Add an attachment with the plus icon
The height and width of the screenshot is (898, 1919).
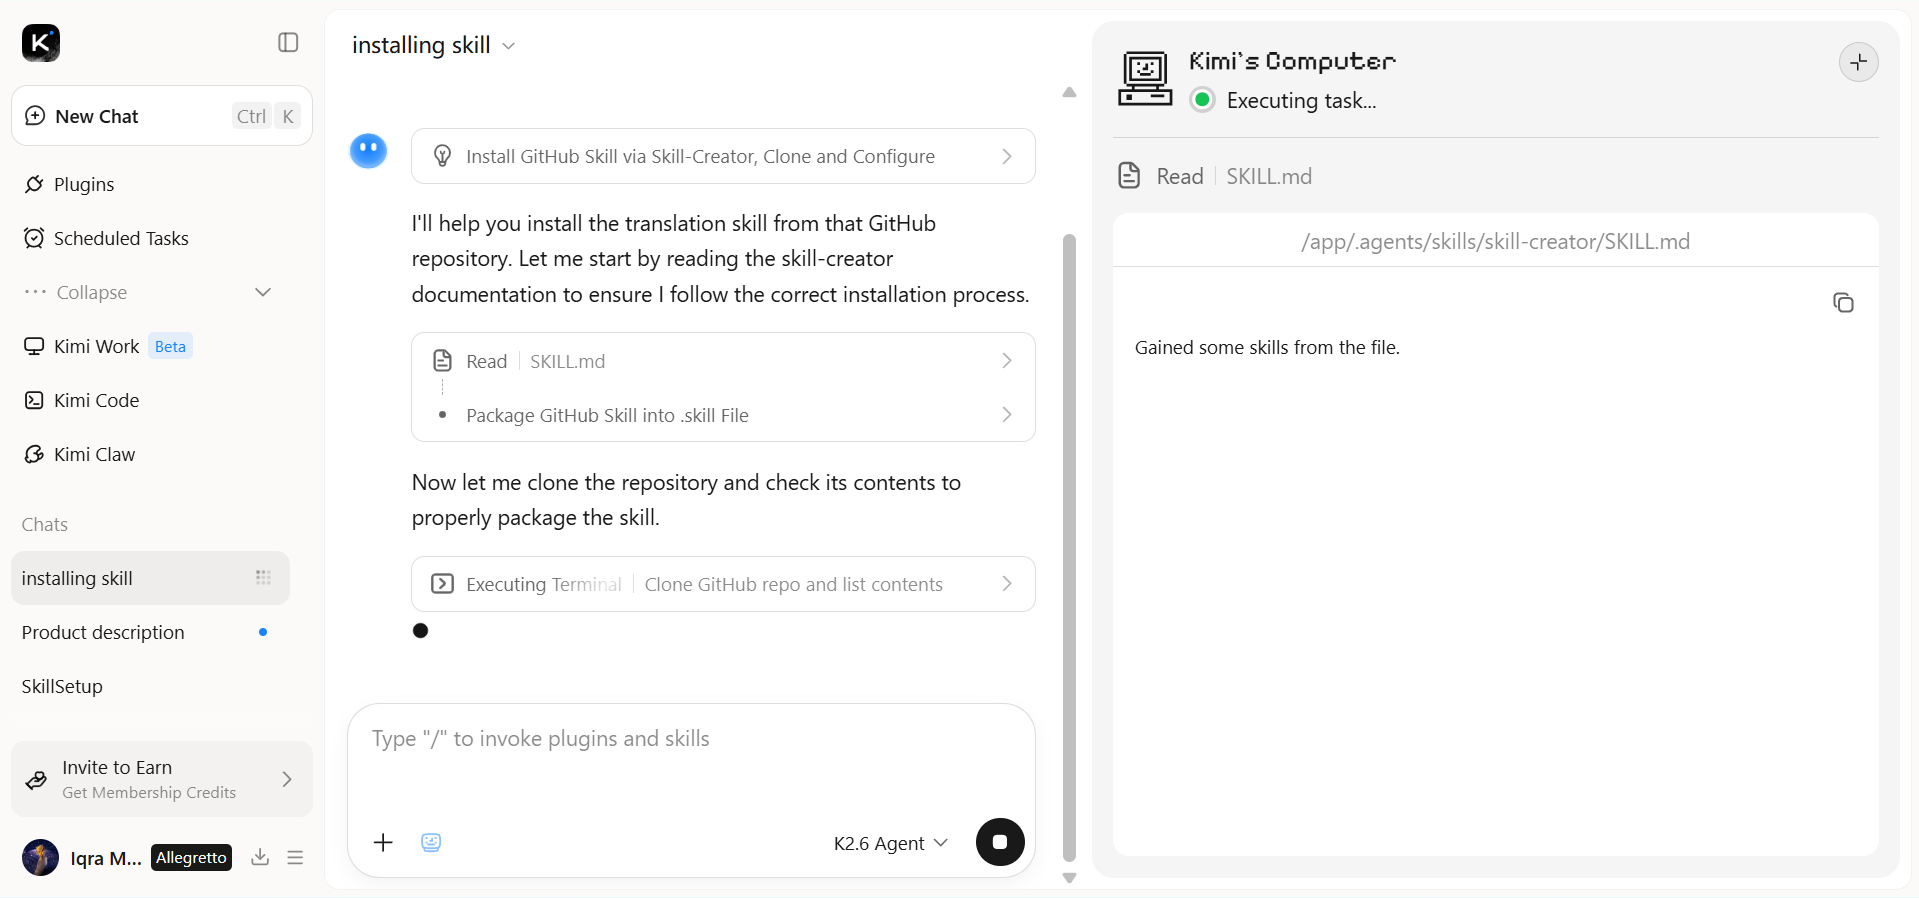pyautogui.click(x=383, y=842)
